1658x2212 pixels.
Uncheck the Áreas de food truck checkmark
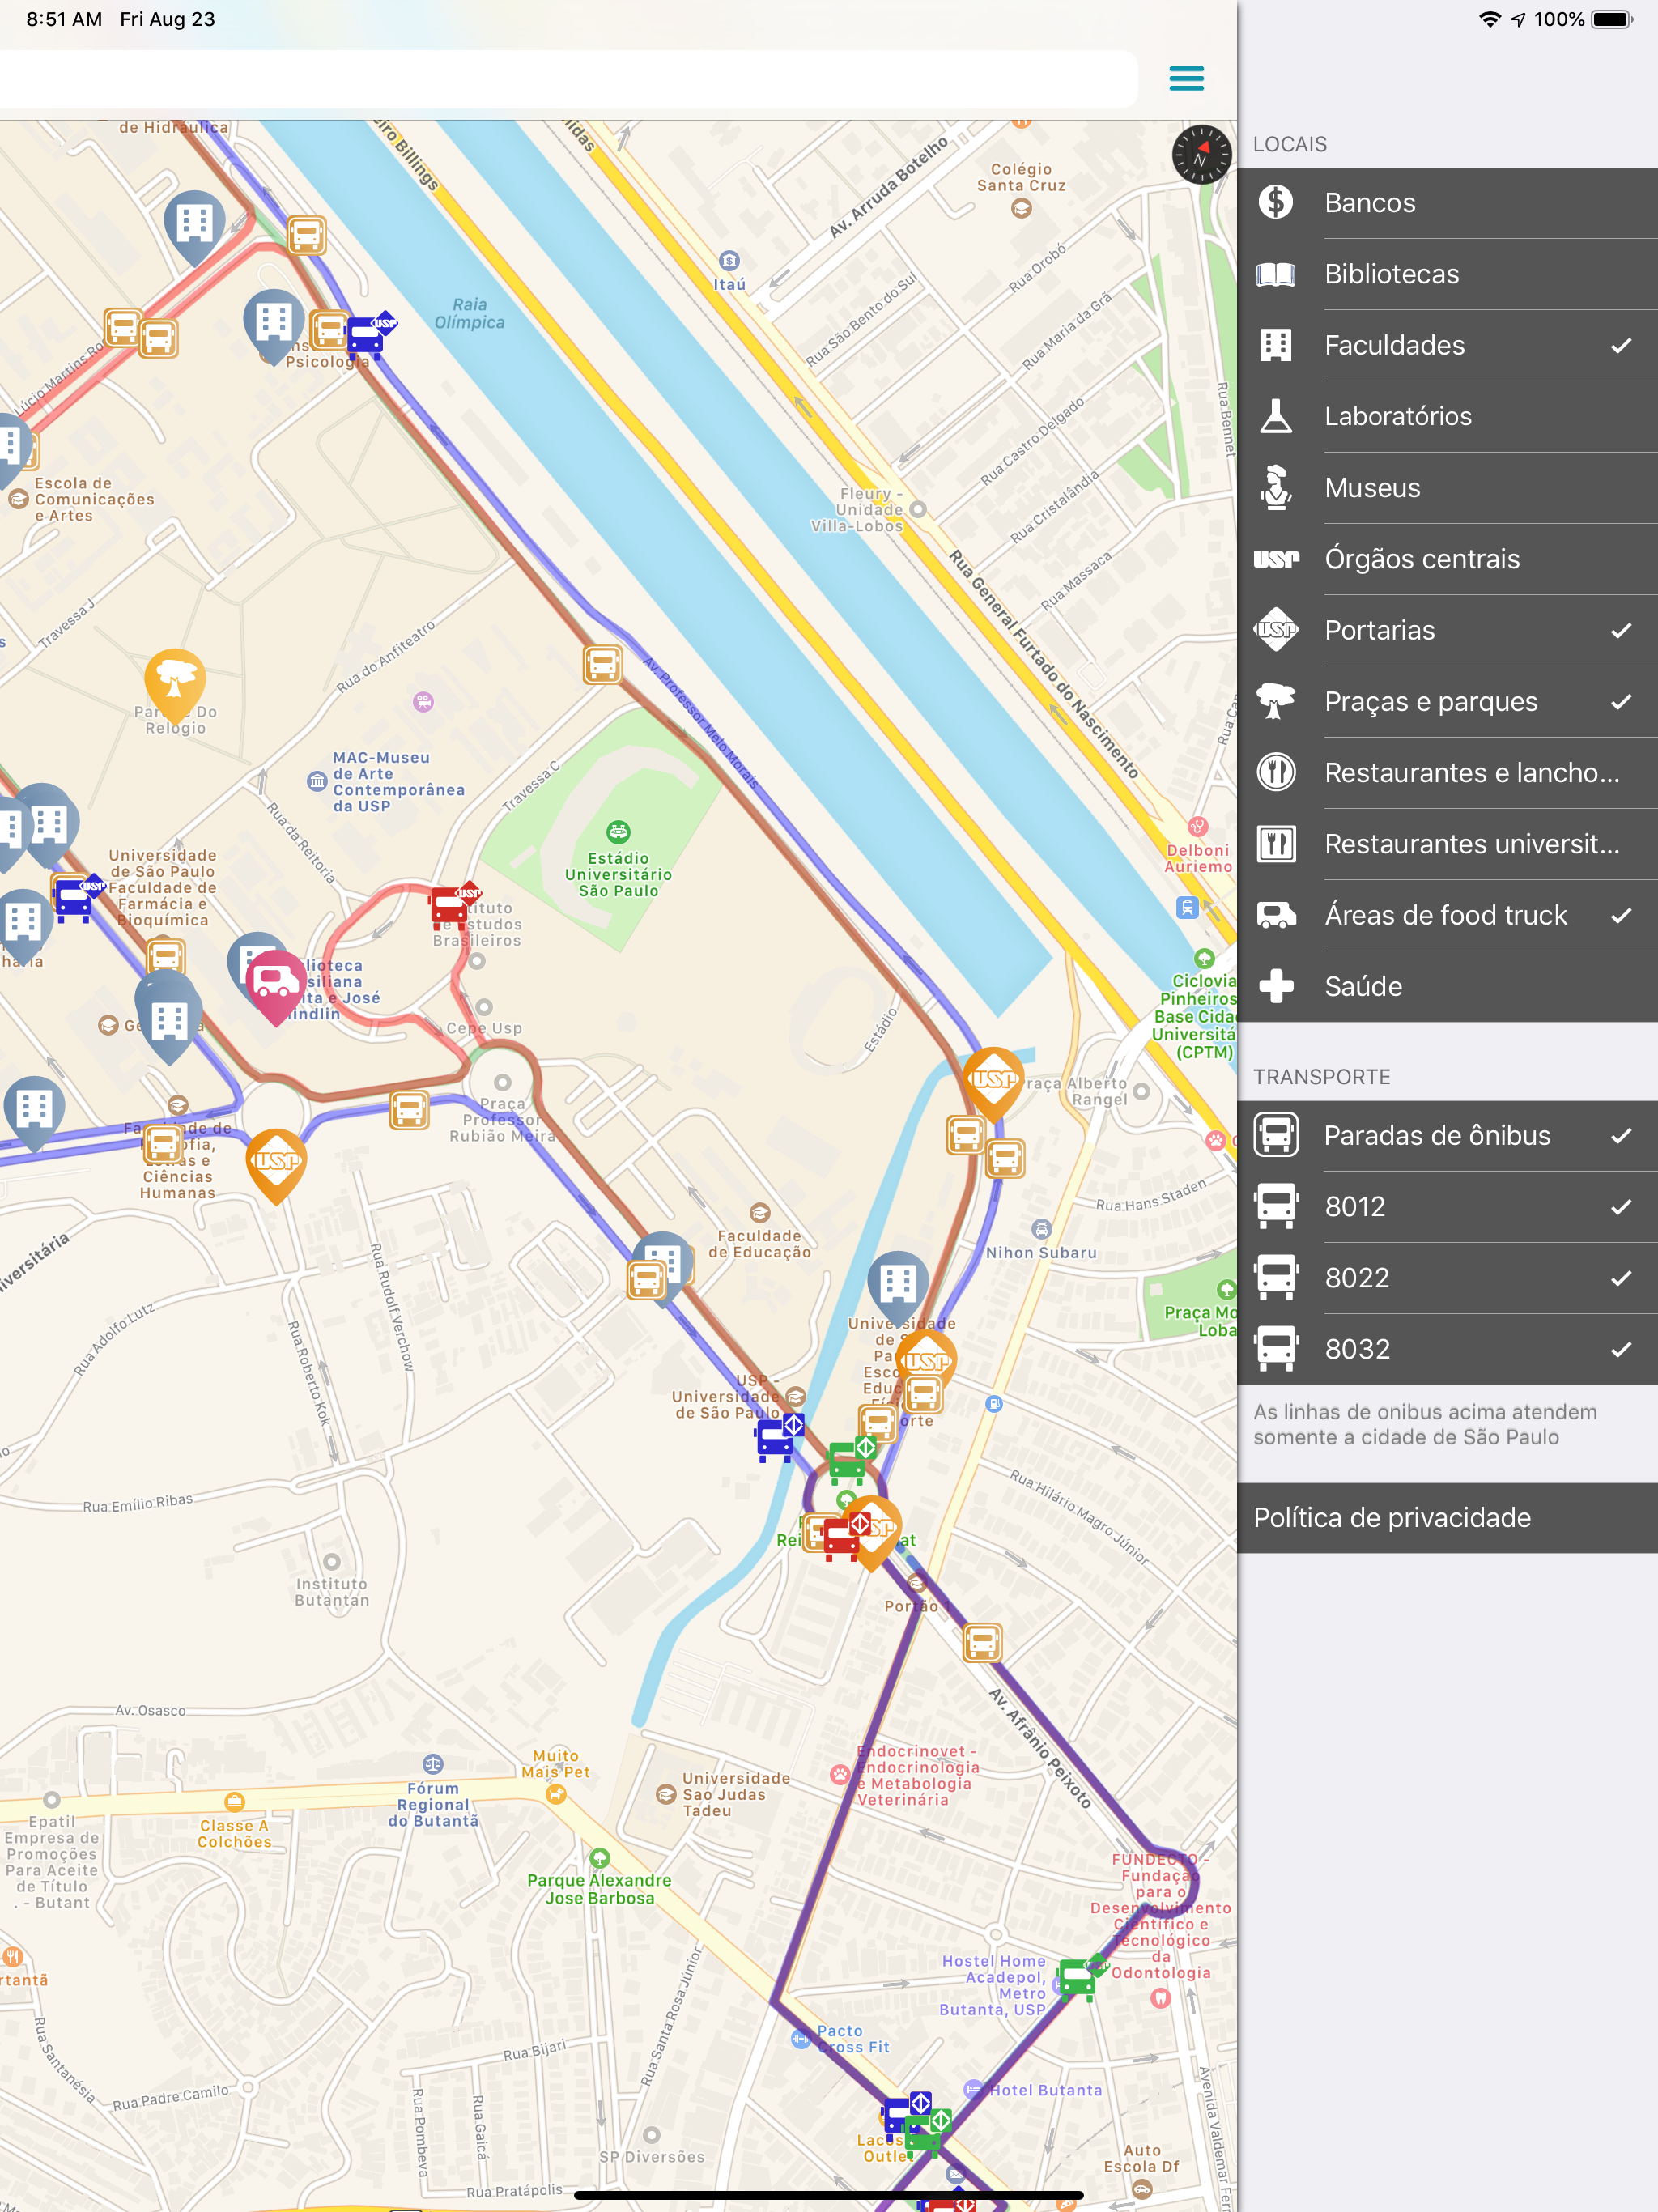pos(1621,915)
